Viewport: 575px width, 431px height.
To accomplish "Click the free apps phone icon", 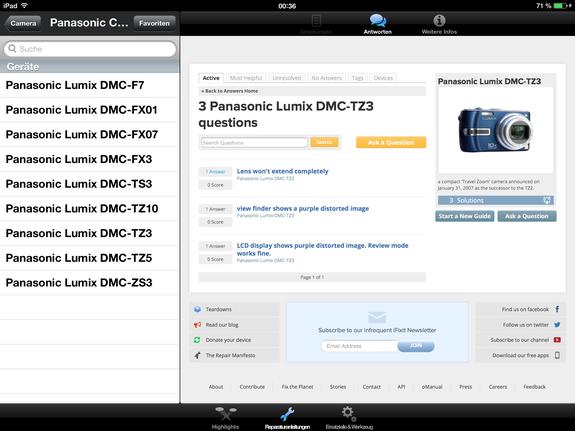I will pos(557,355).
